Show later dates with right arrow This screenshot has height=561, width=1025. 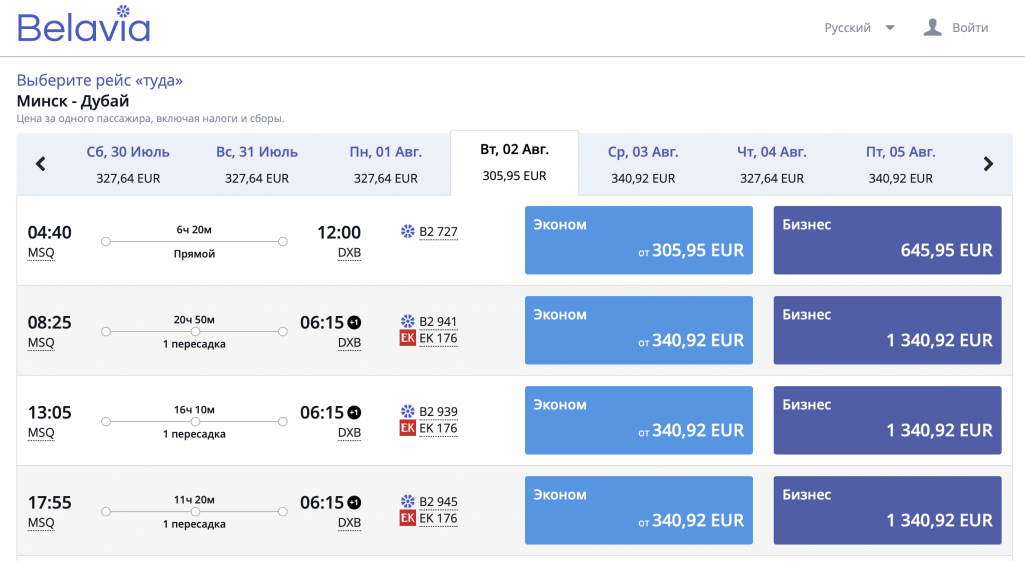[x=988, y=163]
